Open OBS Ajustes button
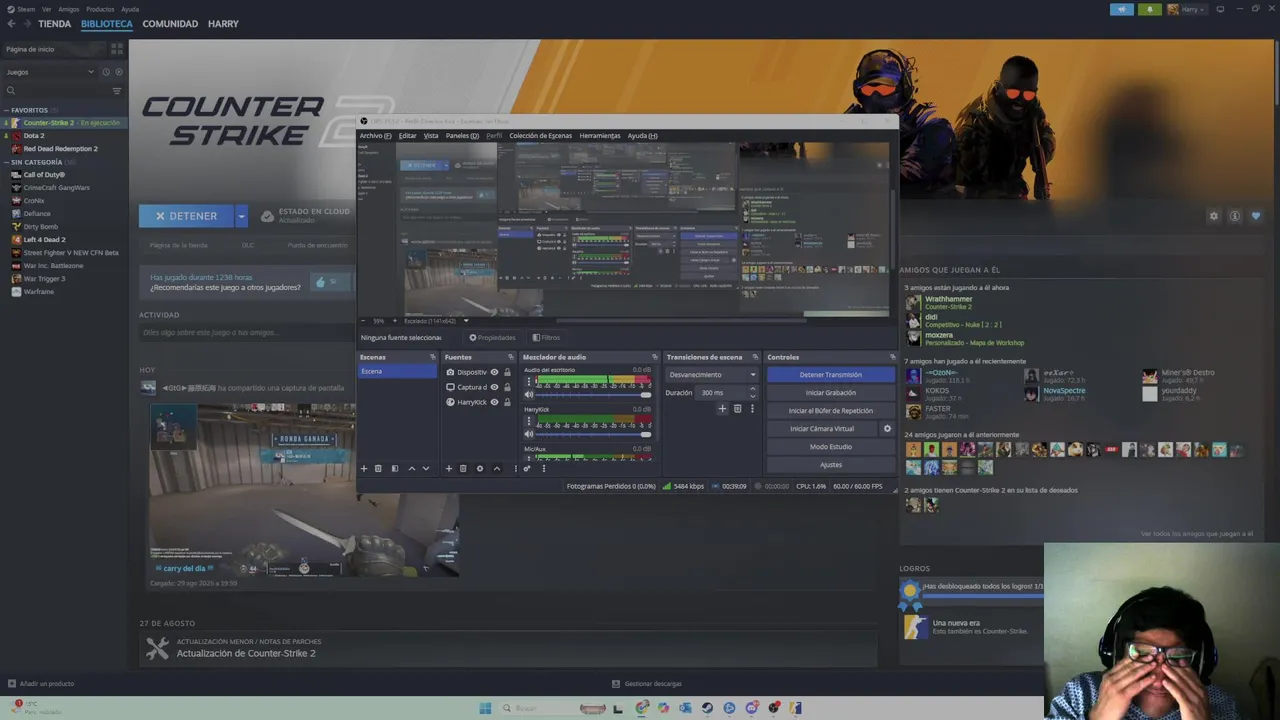Screen dimensions: 1280x720 [x=831, y=465]
